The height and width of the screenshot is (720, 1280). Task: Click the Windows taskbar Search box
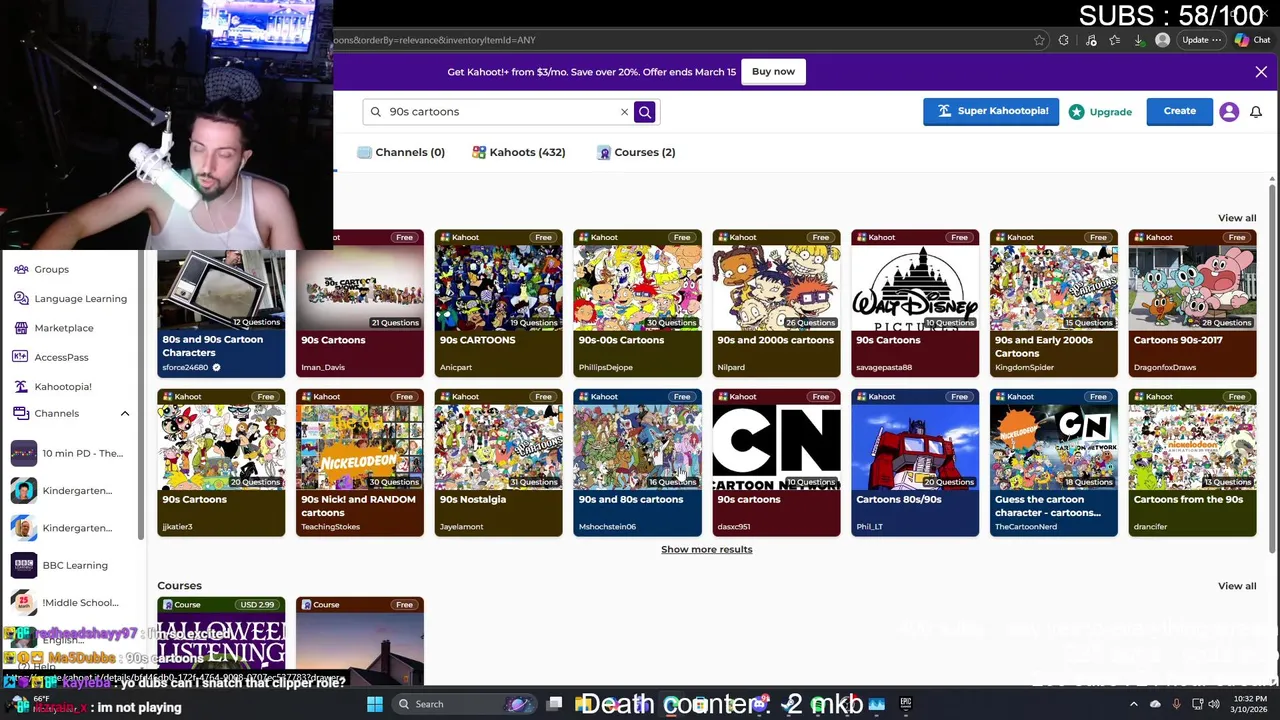(465, 704)
